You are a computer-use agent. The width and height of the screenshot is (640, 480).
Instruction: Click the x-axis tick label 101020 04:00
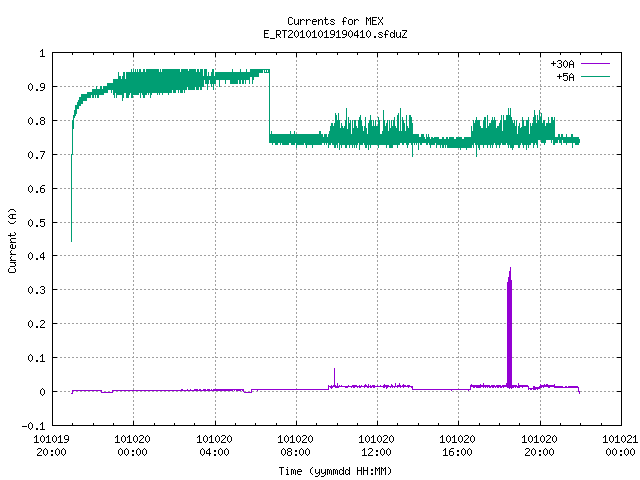(x=214, y=445)
